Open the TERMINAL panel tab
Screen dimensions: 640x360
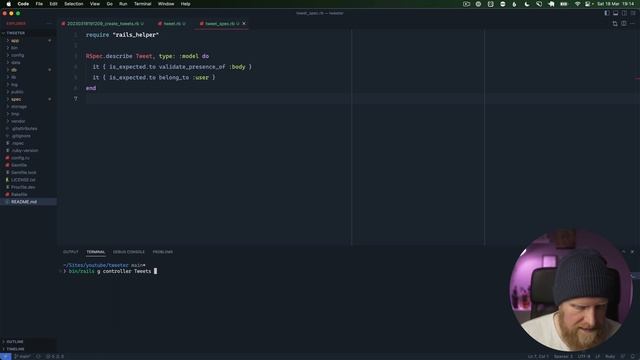[96, 252]
